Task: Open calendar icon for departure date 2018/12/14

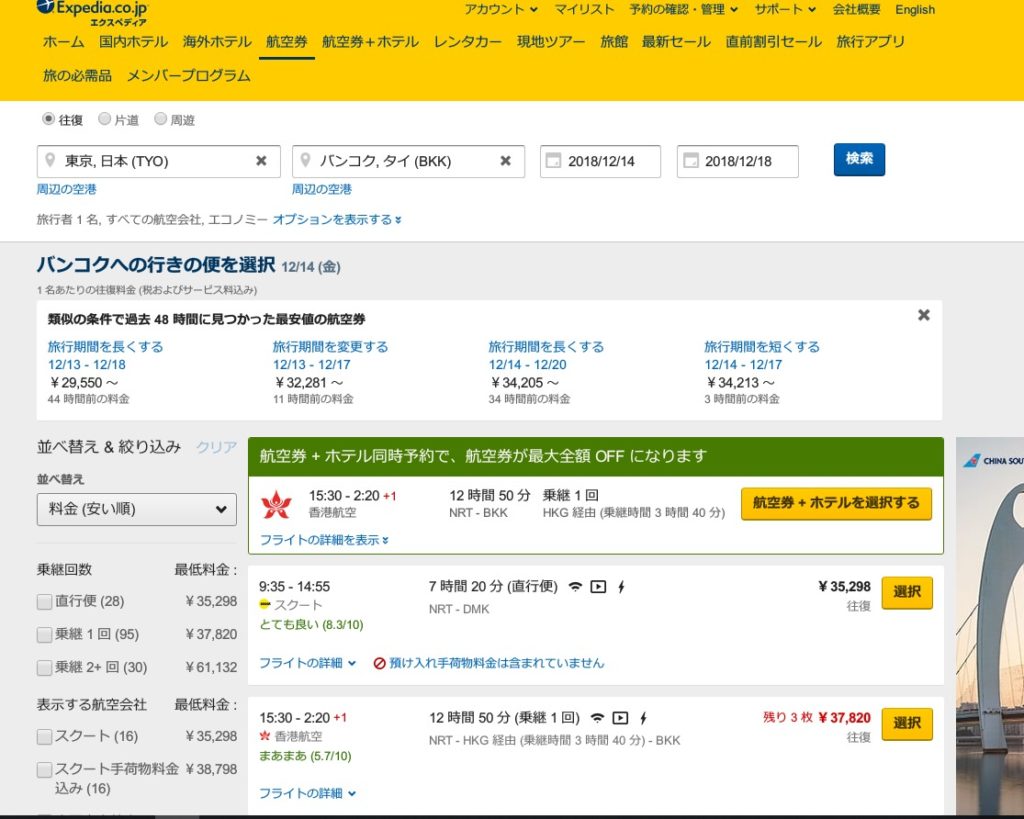Action: (553, 160)
